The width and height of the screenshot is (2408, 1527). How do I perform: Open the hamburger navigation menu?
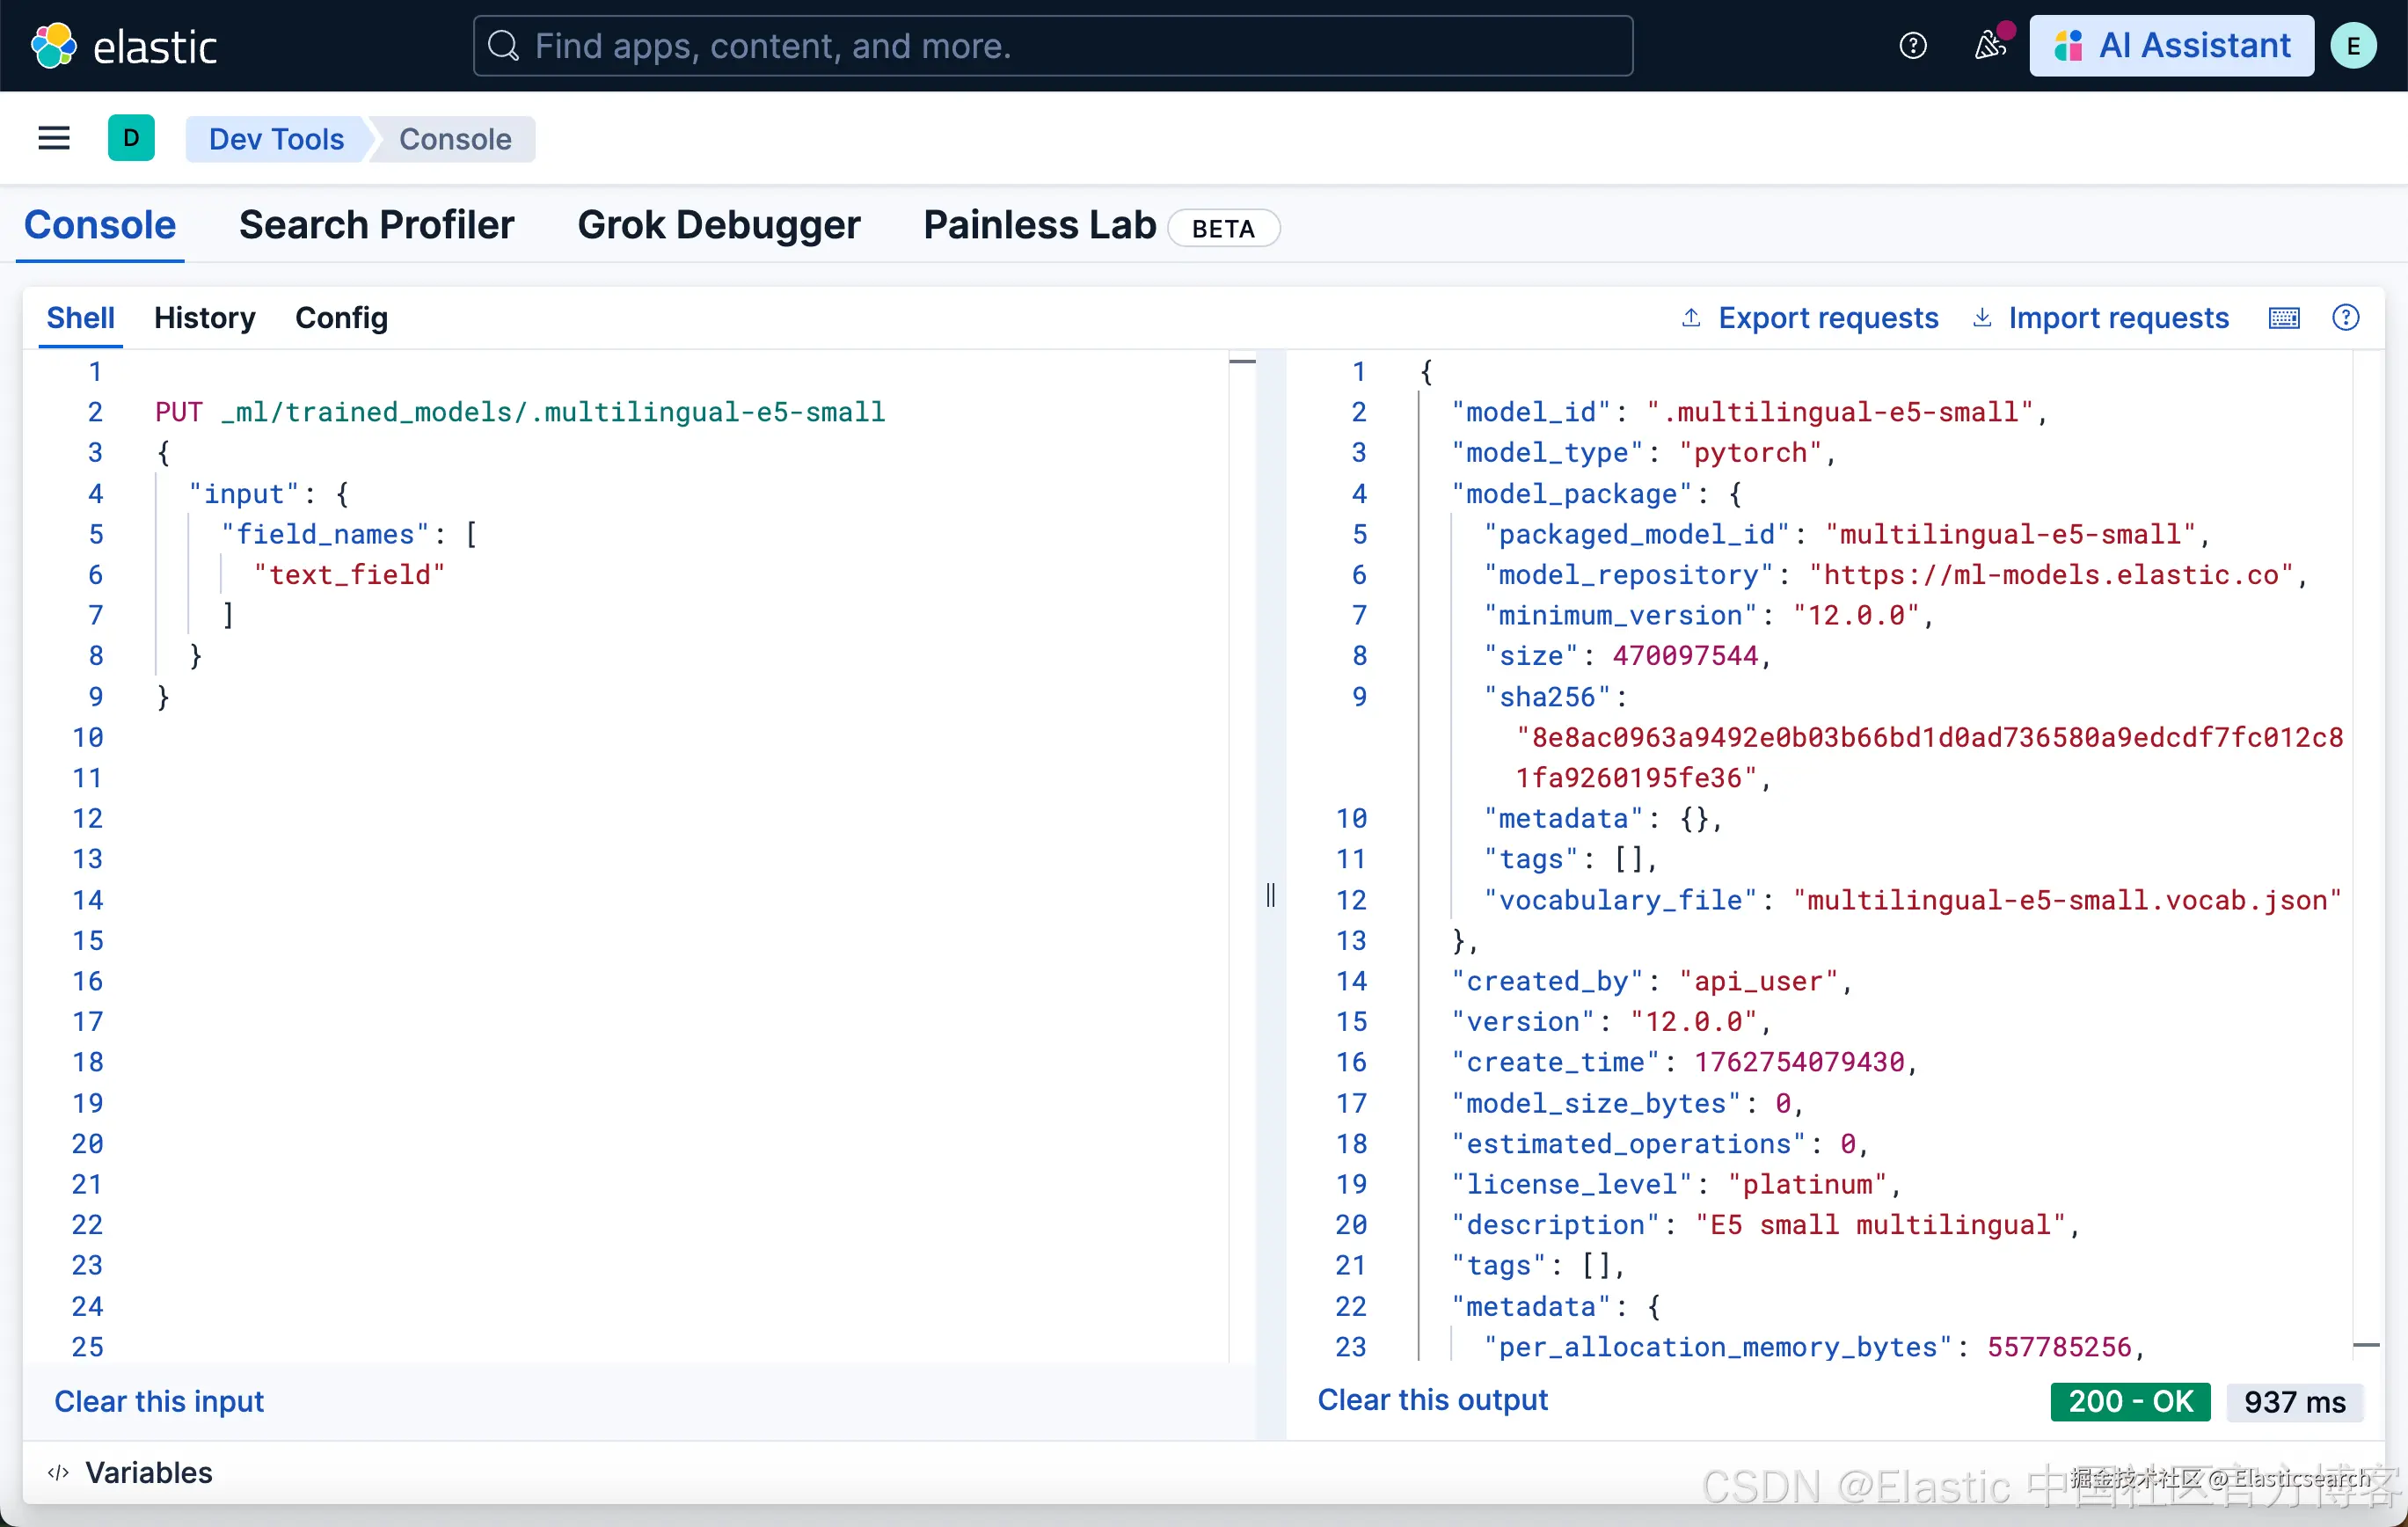(54, 138)
